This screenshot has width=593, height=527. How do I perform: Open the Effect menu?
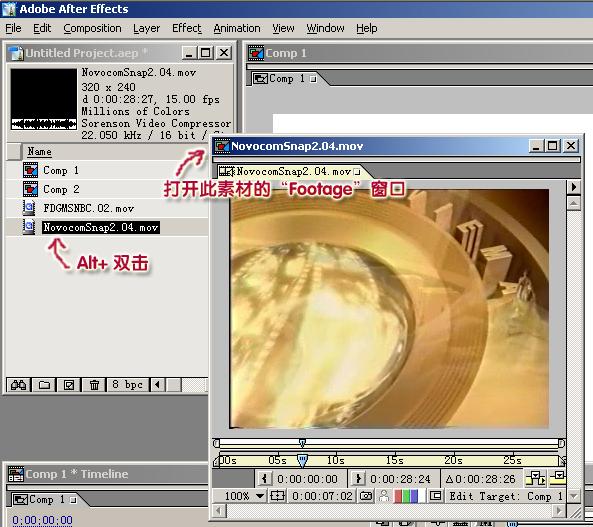point(186,28)
